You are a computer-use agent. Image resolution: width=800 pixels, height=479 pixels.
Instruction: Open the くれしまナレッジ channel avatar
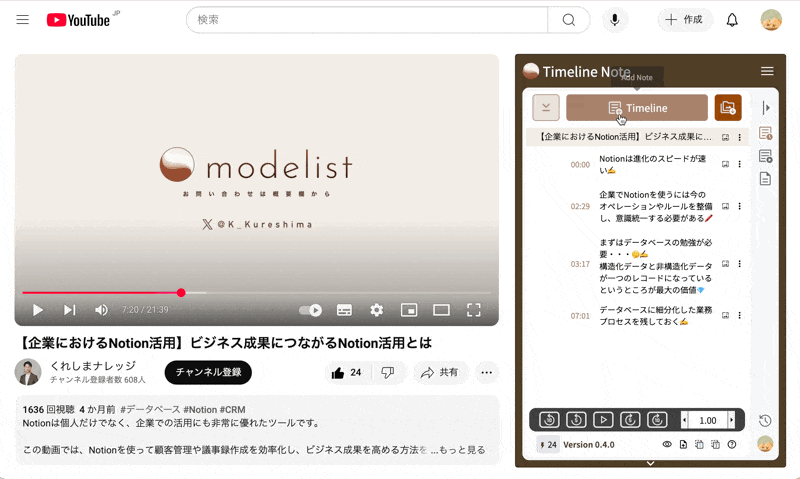[28, 372]
